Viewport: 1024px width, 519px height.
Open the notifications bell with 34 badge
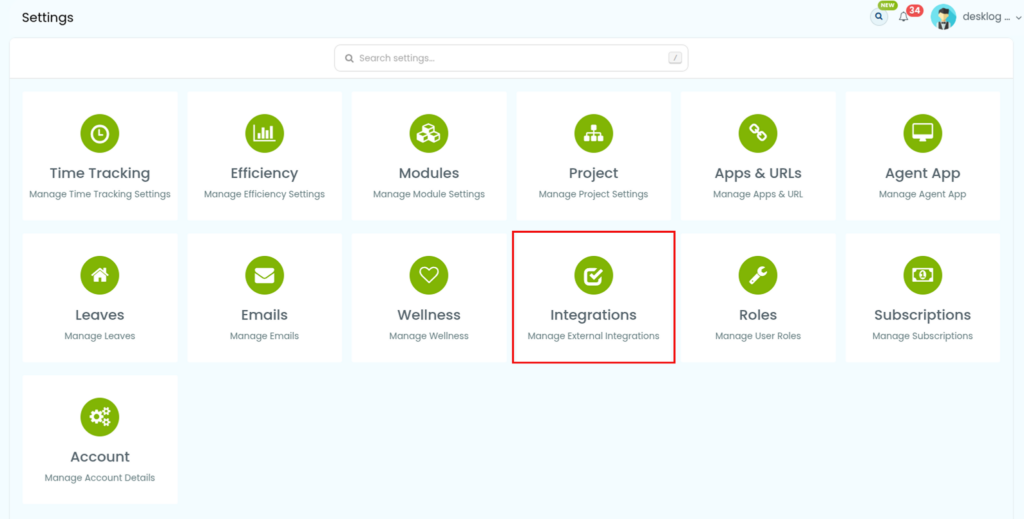pyautogui.click(x=904, y=17)
